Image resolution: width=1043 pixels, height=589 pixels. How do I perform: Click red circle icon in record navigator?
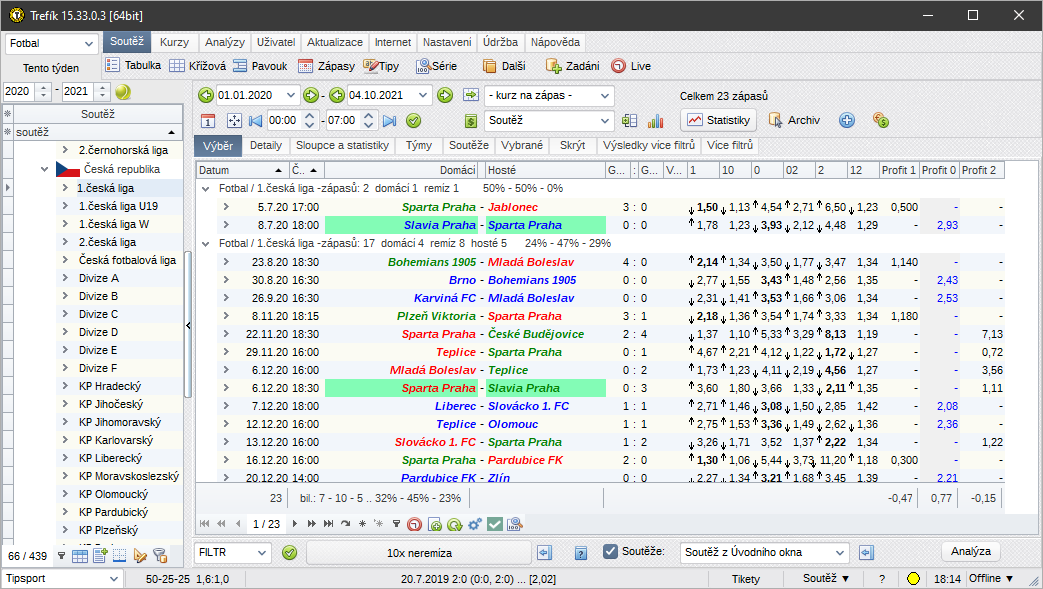414,524
